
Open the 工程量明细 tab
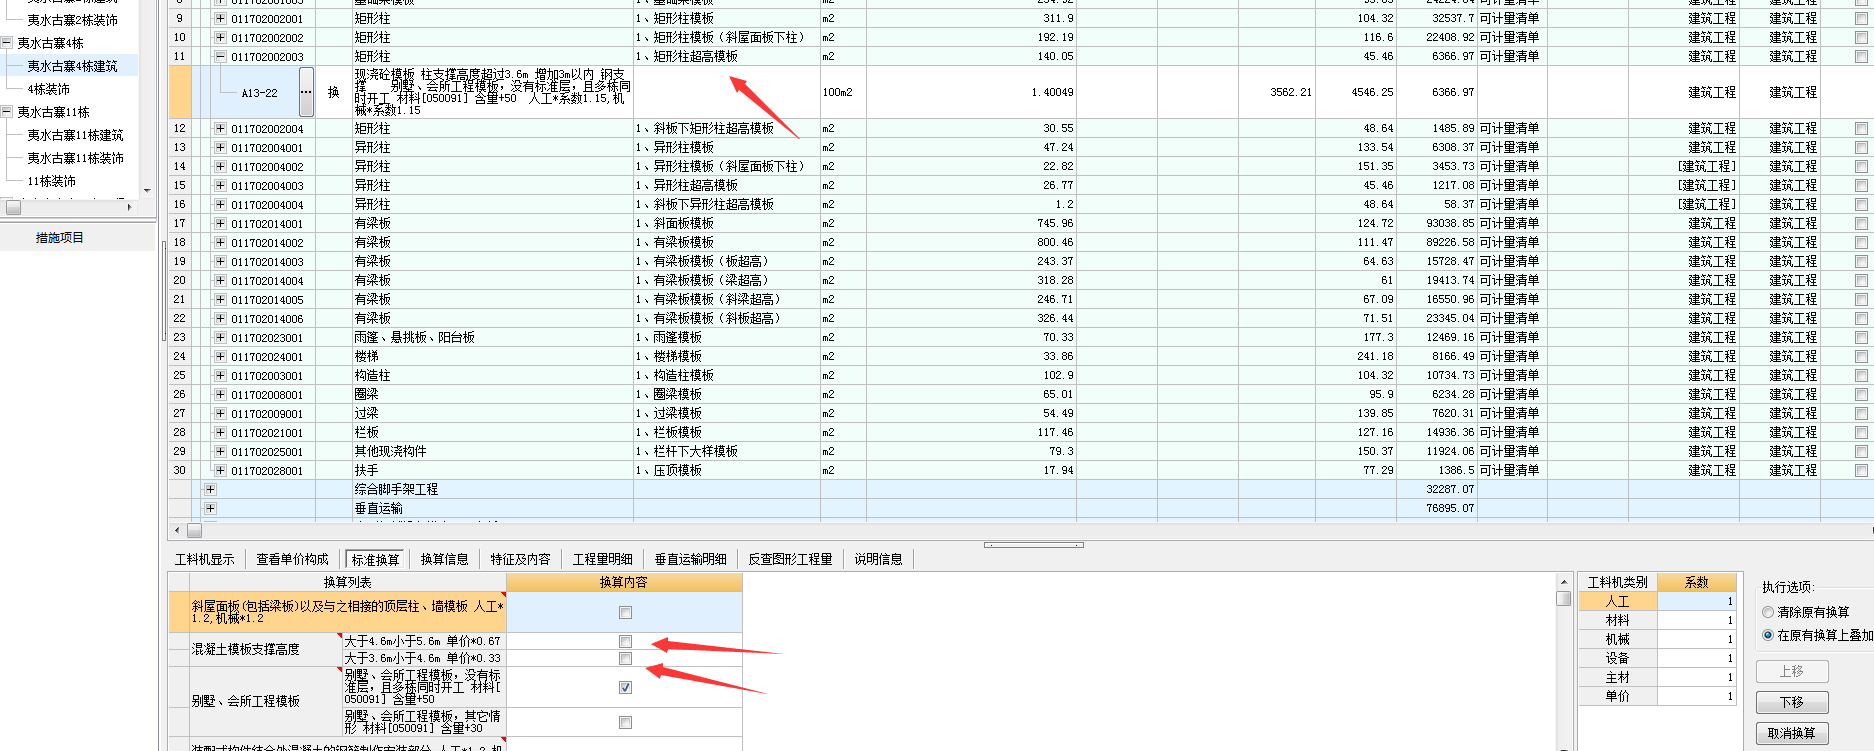(602, 560)
